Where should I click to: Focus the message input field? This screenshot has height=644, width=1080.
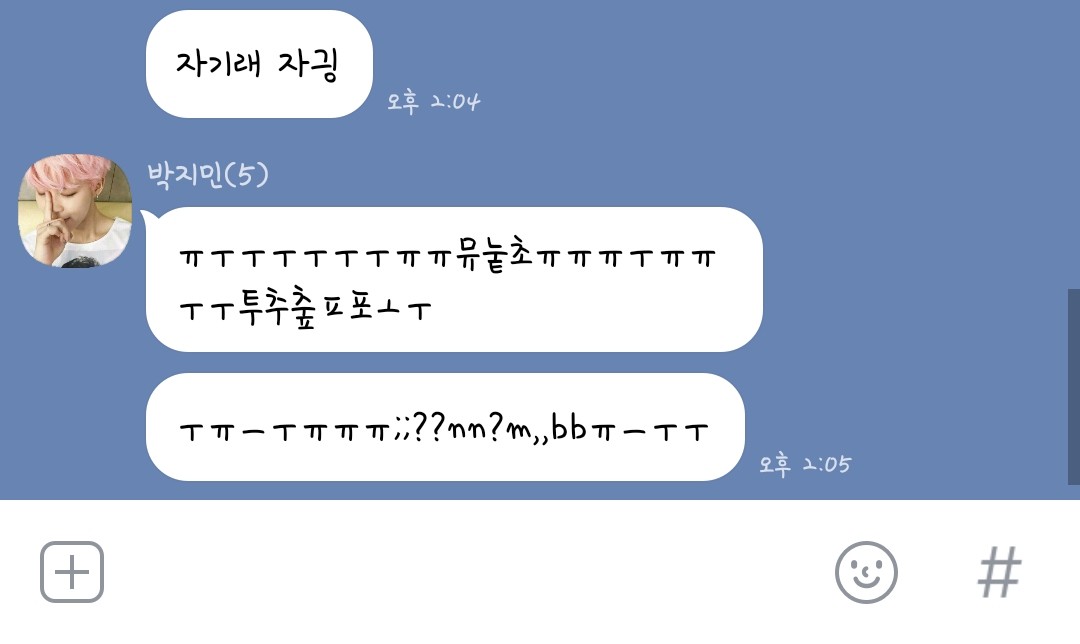(x=468, y=572)
